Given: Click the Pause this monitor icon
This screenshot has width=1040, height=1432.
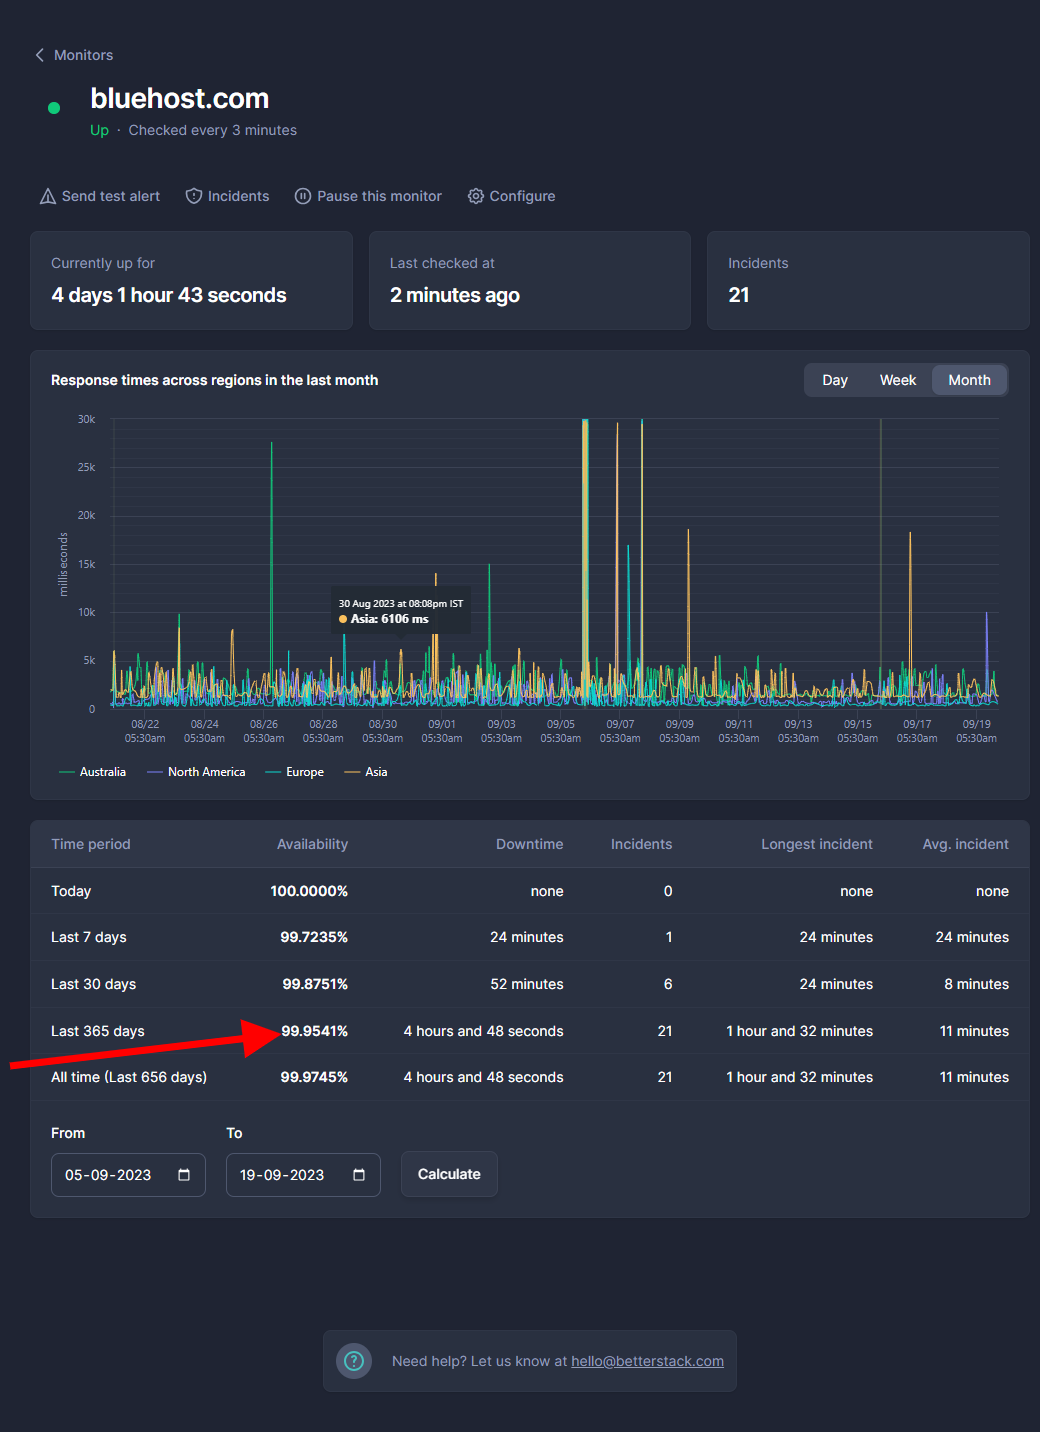Looking at the screenshot, I should pyautogui.click(x=303, y=196).
